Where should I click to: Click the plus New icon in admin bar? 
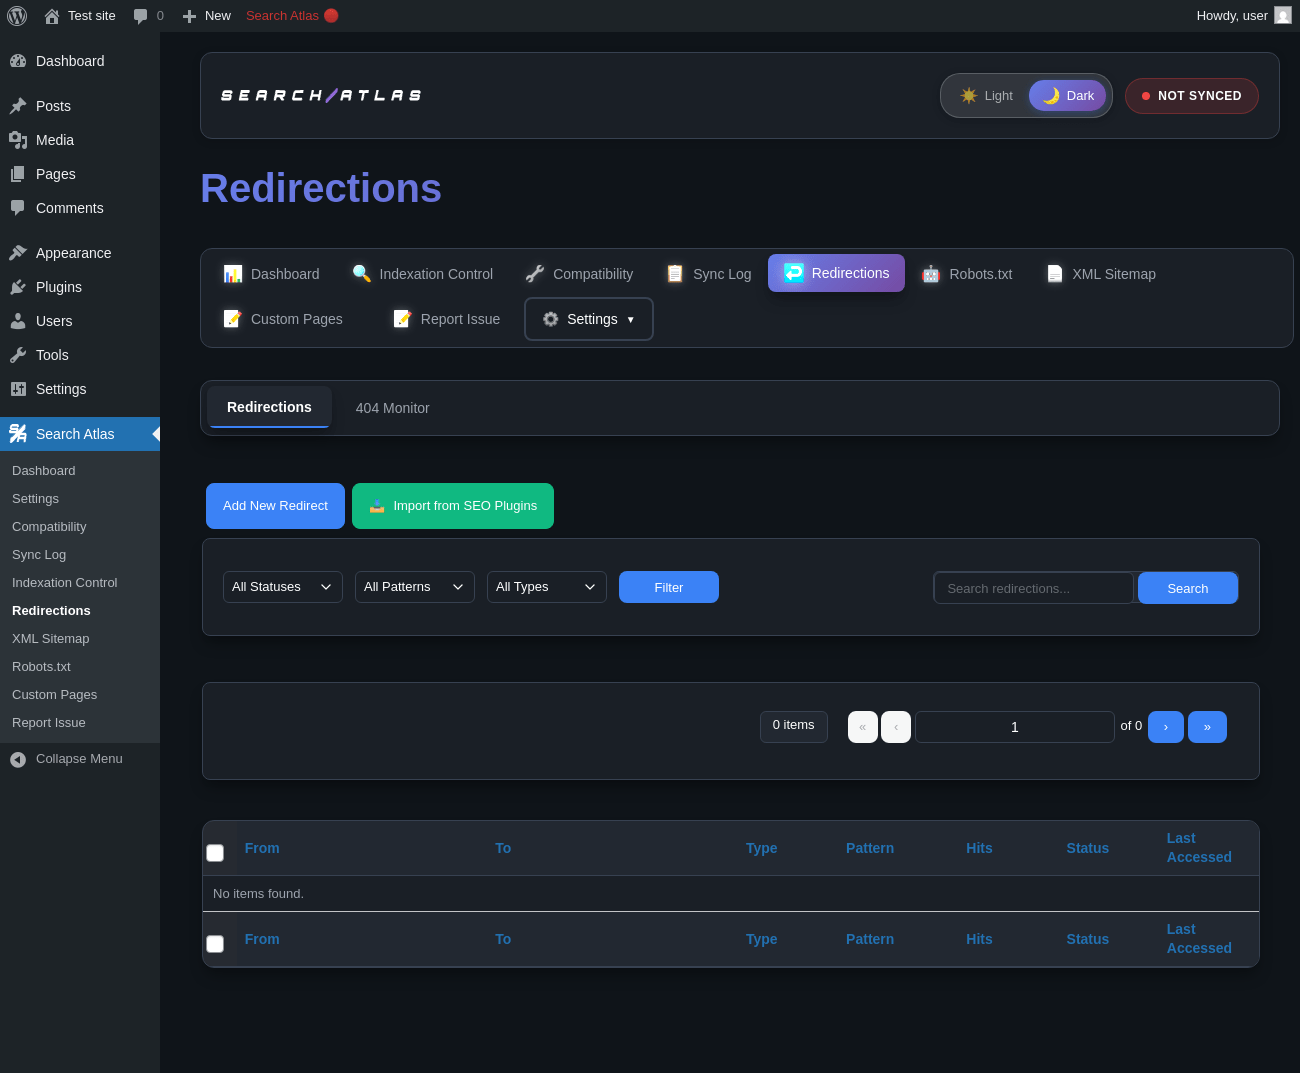(189, 16)
